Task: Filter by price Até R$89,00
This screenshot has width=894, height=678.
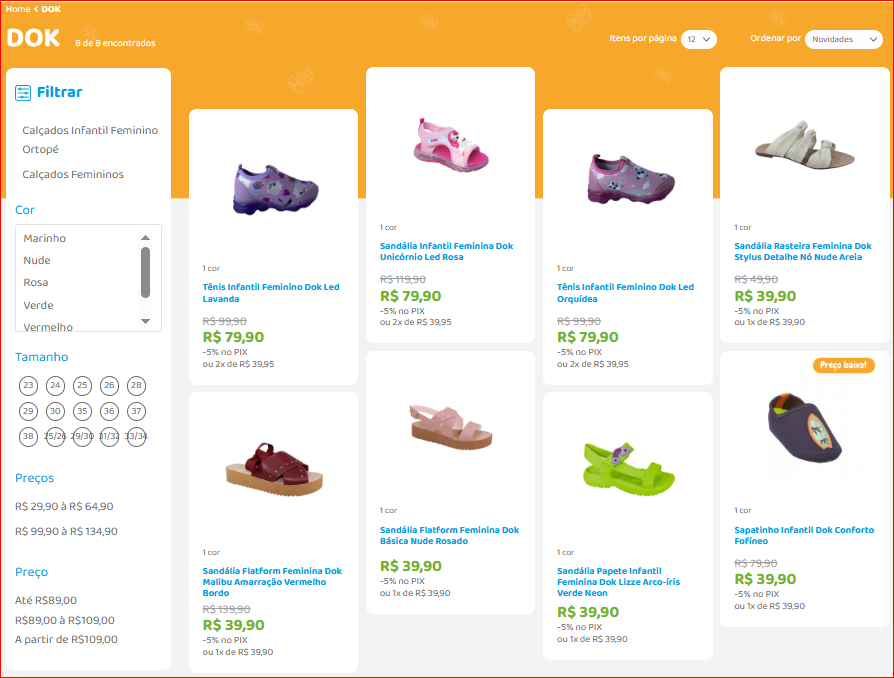Action: 46,601
